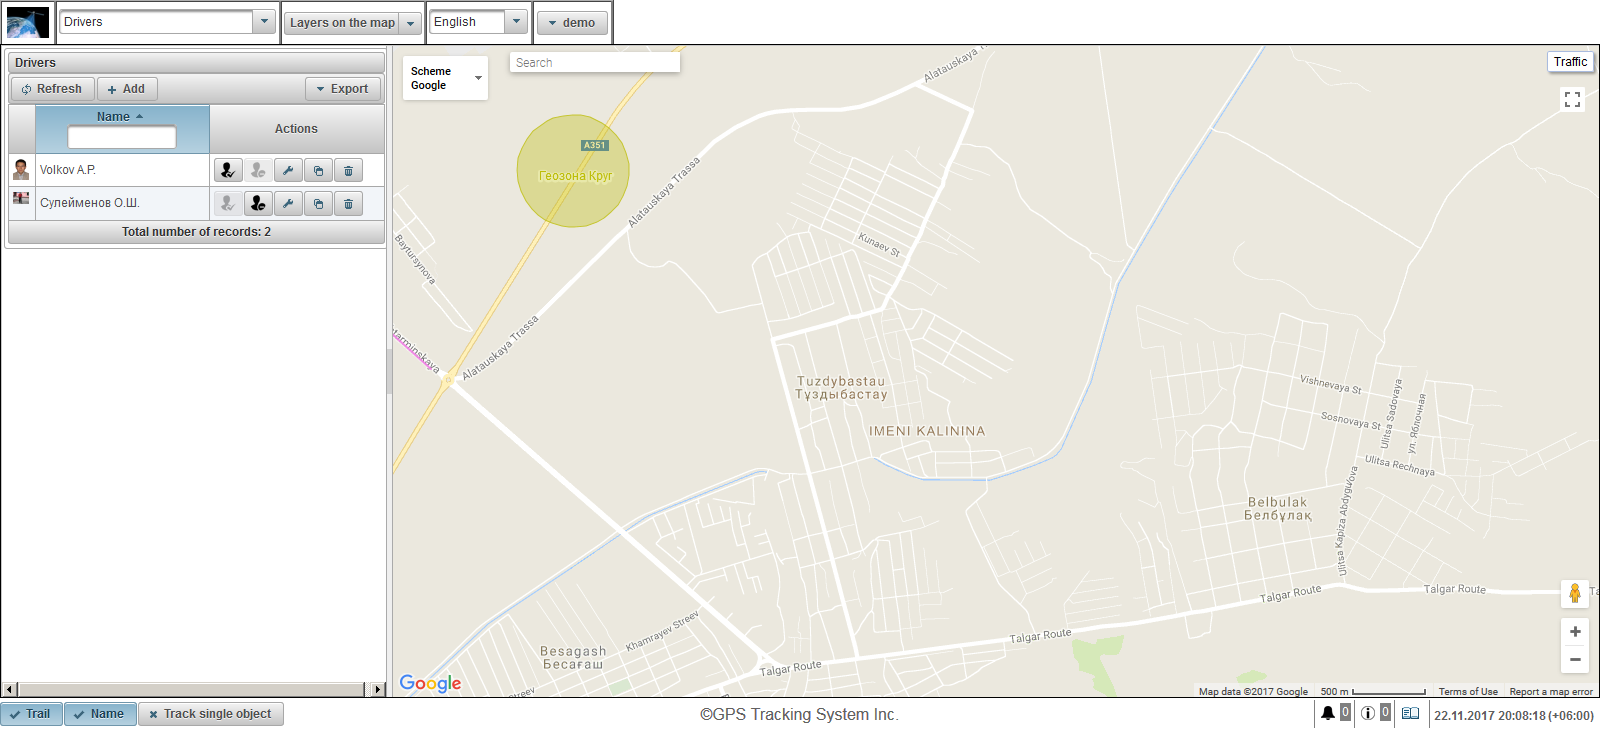The width and height of the screenshot is (1600, 730).
Task: Open the notifications bell in status bar
Action: pos(1327,713)
